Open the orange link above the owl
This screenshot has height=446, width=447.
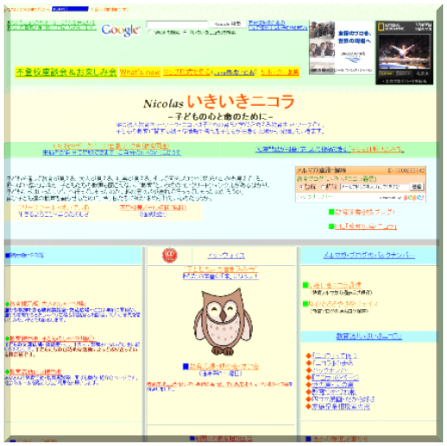point(221,269)
